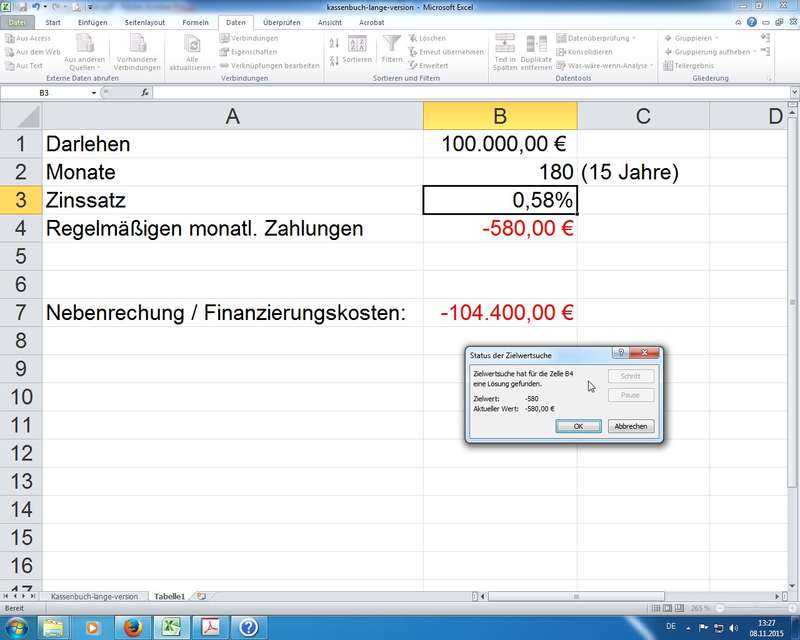Open the Sortieren dialog

click(357, 50)
